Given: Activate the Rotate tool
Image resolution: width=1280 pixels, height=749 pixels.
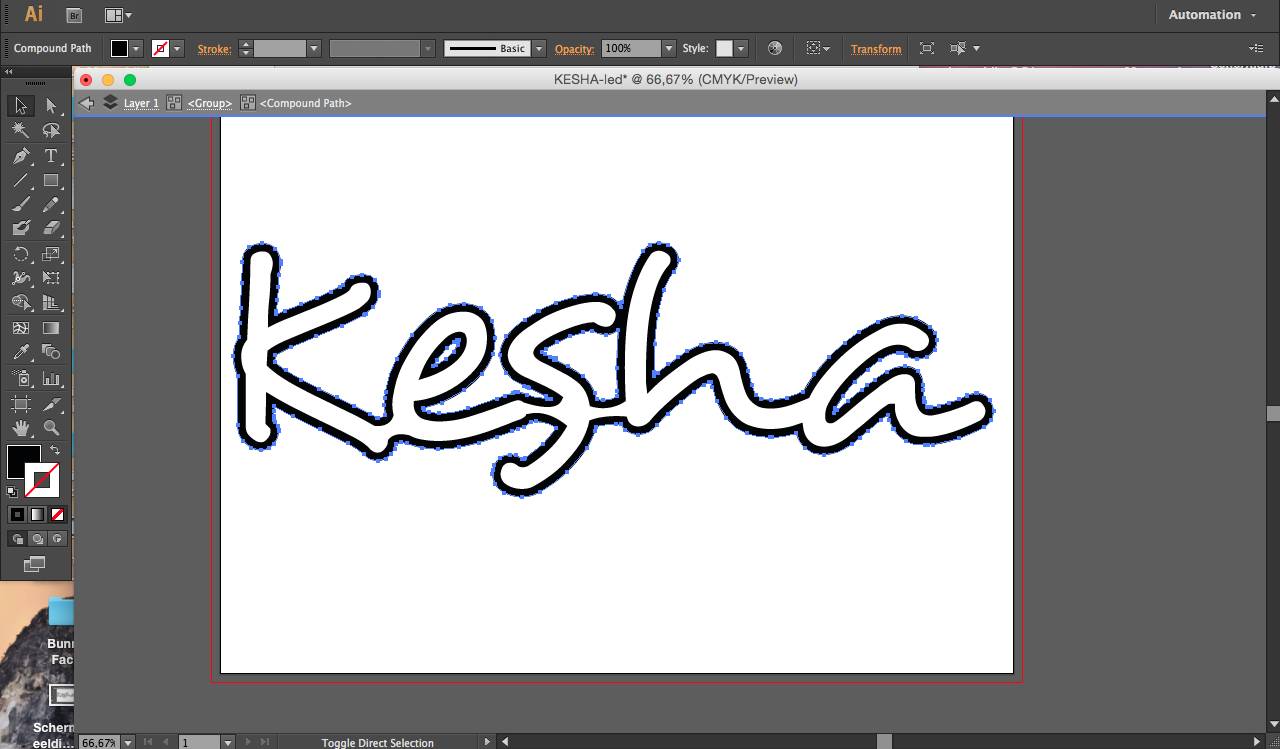Looking at the screenshot, I should pos(20,254).
